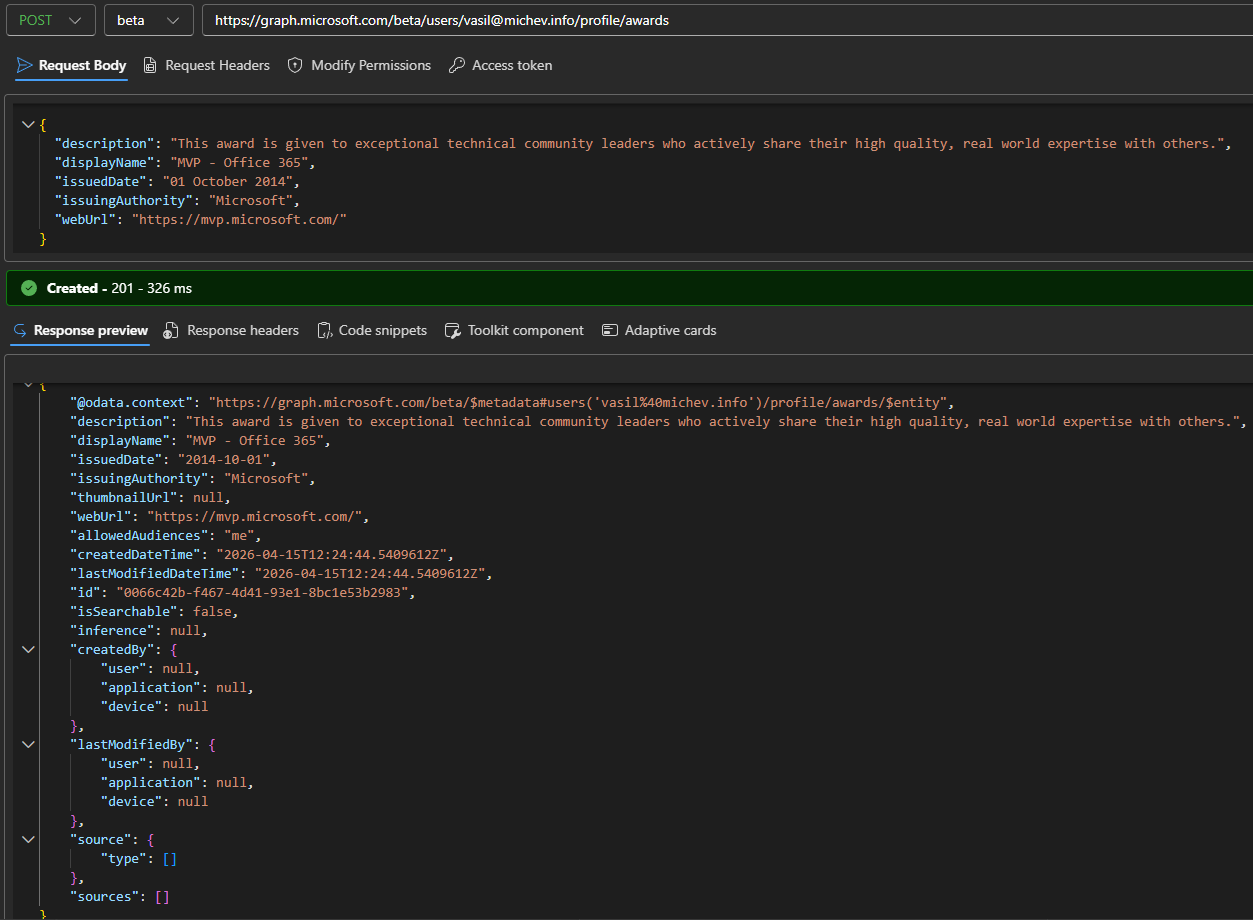
Task: Collapse the source object node
Action: click(27, 840)
